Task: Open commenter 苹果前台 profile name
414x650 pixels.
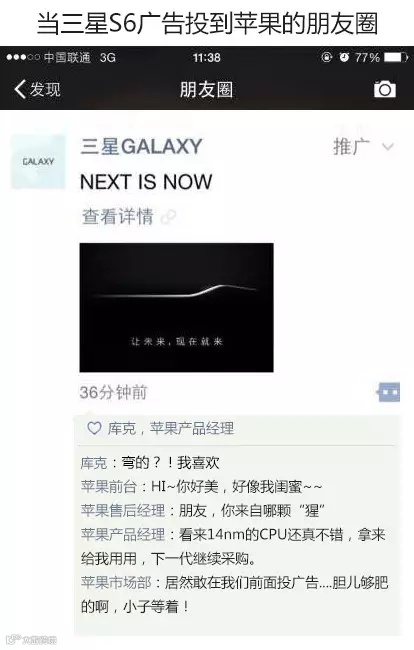Action: coord(109,486)
